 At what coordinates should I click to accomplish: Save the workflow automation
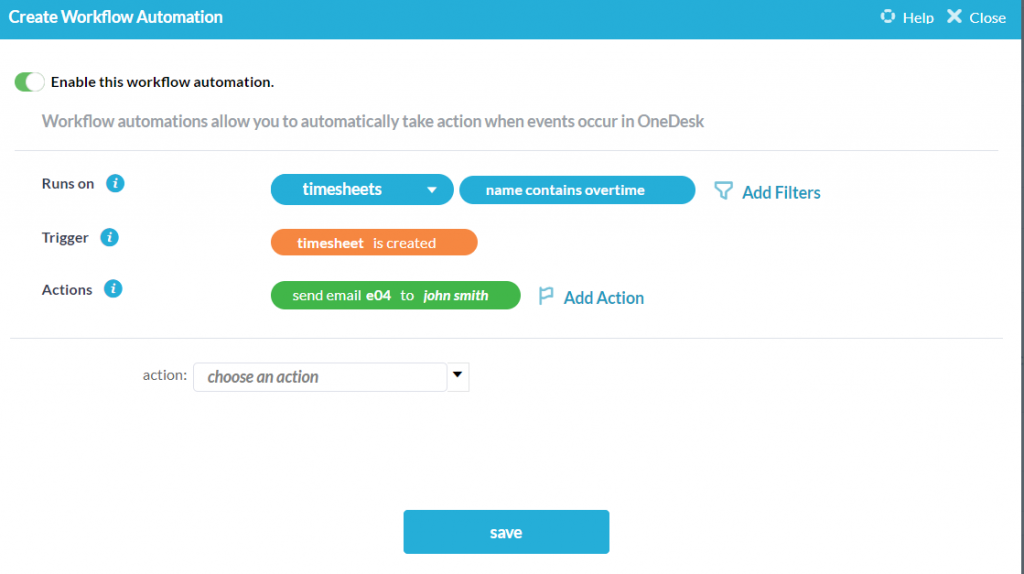click(506, 532)
